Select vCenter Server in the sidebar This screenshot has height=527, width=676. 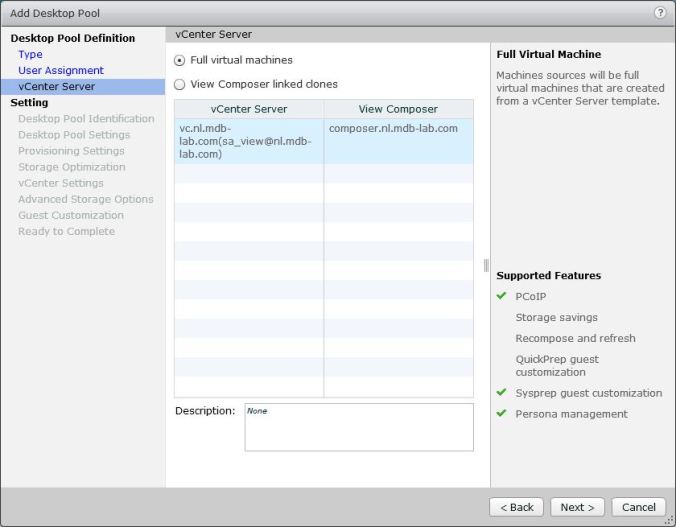tap(55, 86)
